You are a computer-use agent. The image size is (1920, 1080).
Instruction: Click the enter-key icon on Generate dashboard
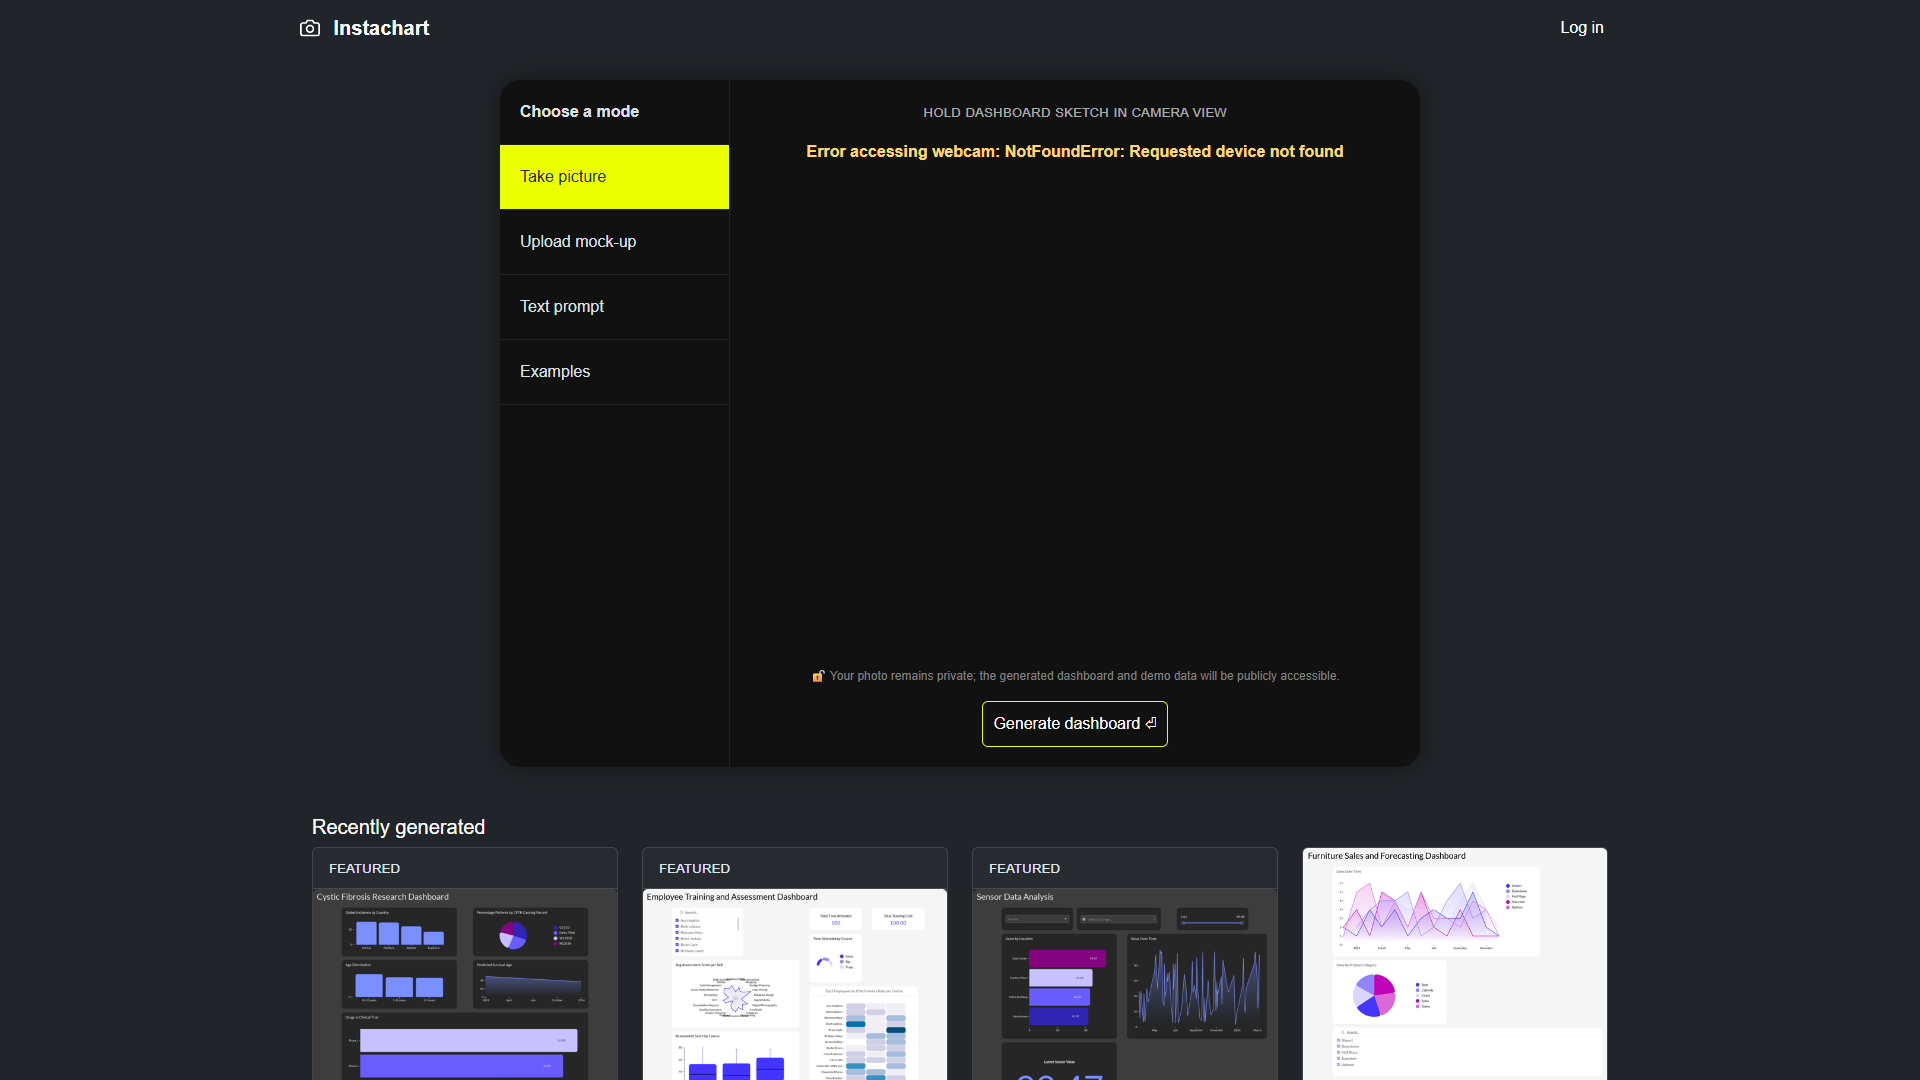pyautogui.click(x=1151, y=723)
